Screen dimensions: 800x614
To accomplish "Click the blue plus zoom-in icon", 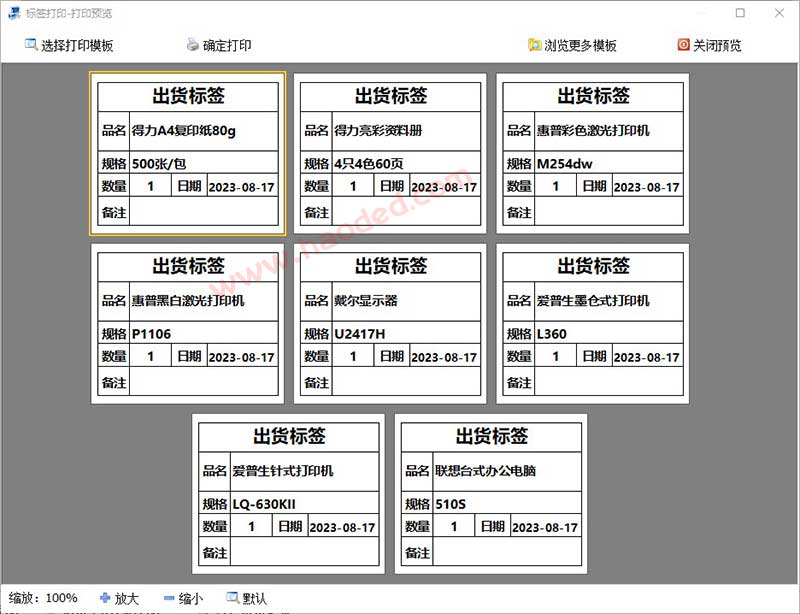I will pyautogui.click(x=105, y=598).
